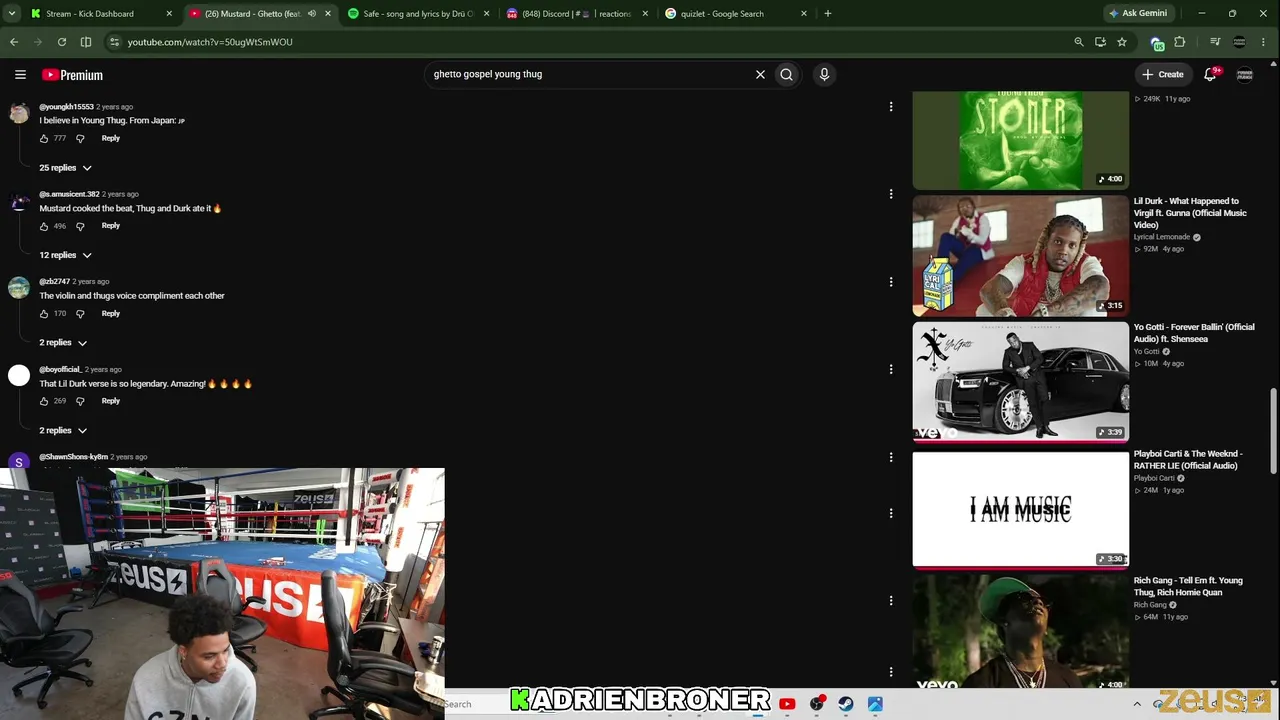This screenshot has height=720, width=1280.
Task: Reload the current YouTube page
Action: [x=62, y=42]
